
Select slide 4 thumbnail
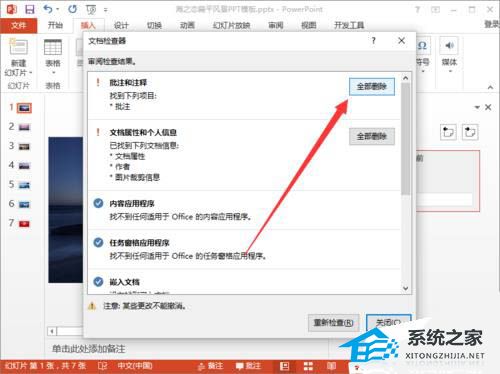tap(24, 166)
